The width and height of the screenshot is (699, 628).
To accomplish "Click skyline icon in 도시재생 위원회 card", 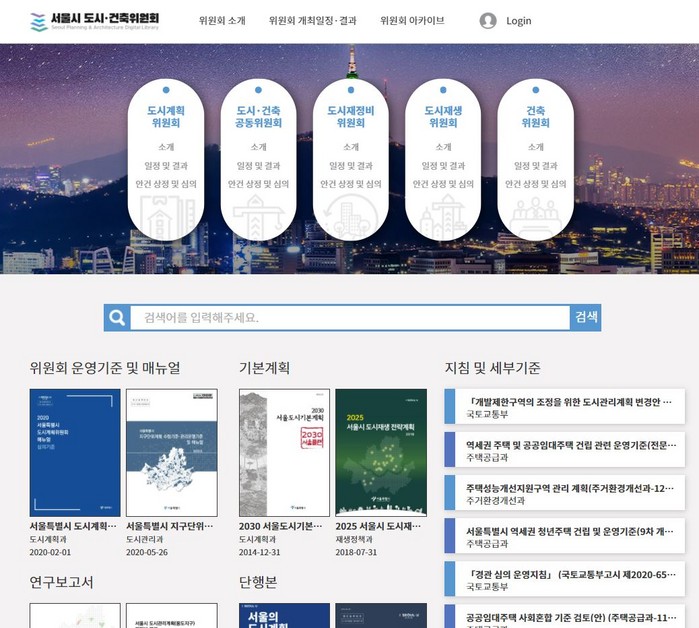I will click(442, 214).
